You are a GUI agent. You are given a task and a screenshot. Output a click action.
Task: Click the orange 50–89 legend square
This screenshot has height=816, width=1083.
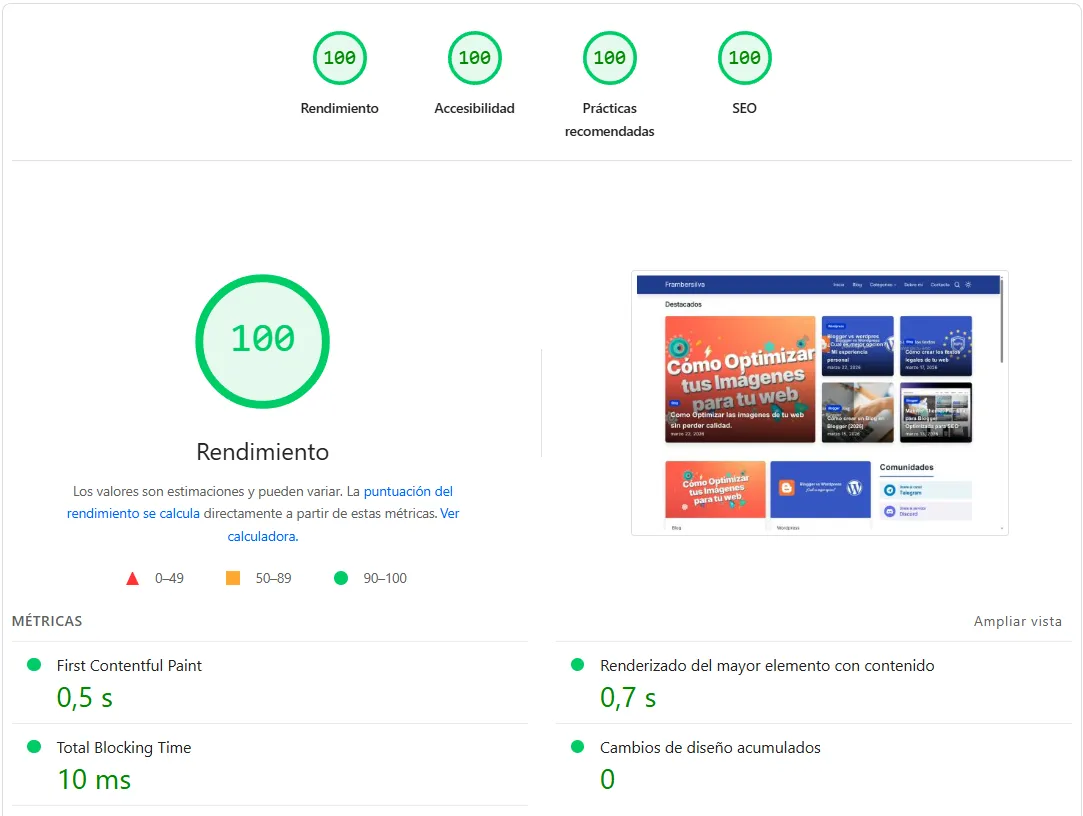coord(232,577)
